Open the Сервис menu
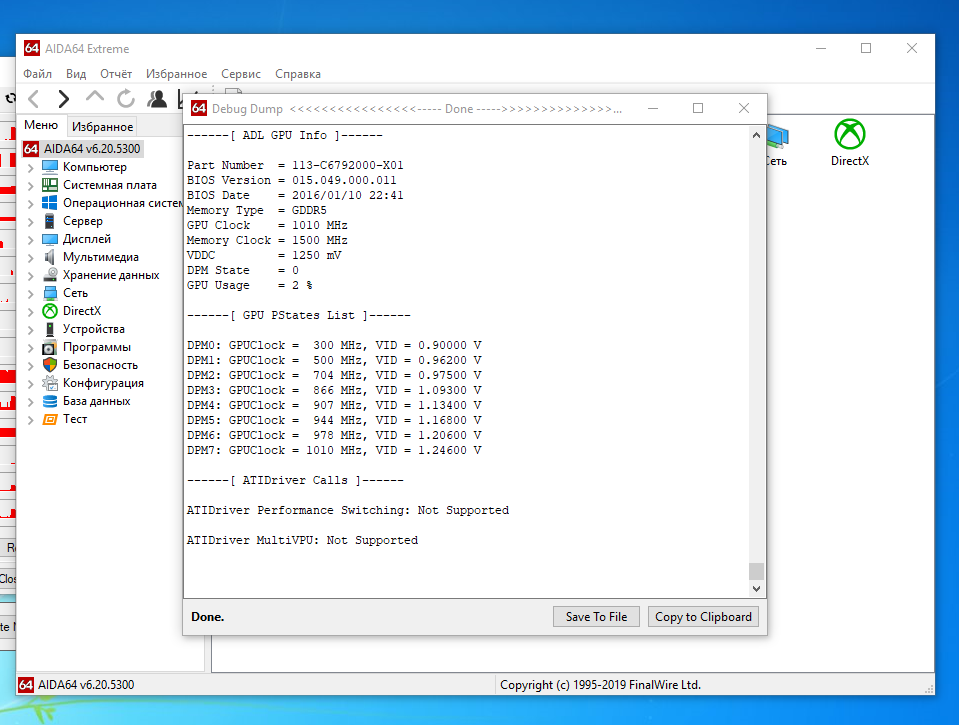The height and width of the screenshot is (725, 959). tap(241, 73)
